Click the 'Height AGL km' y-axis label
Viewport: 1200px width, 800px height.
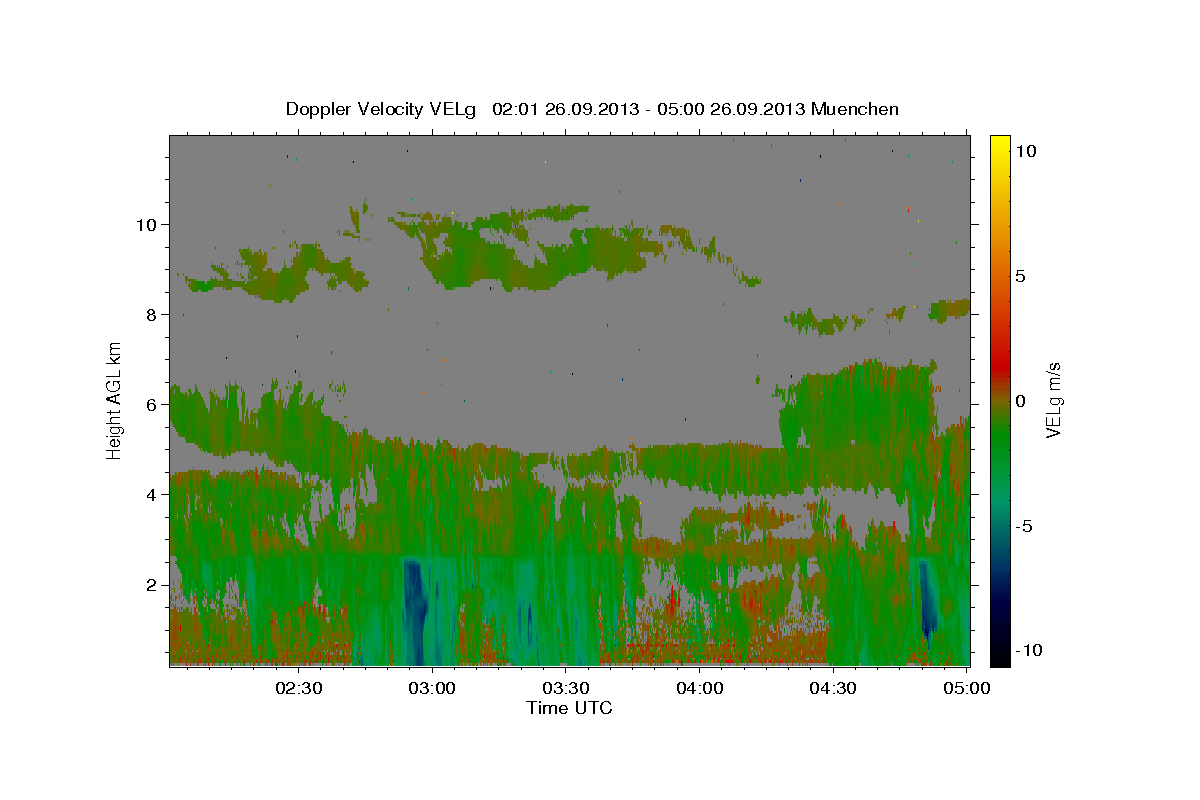pos(115,400)
